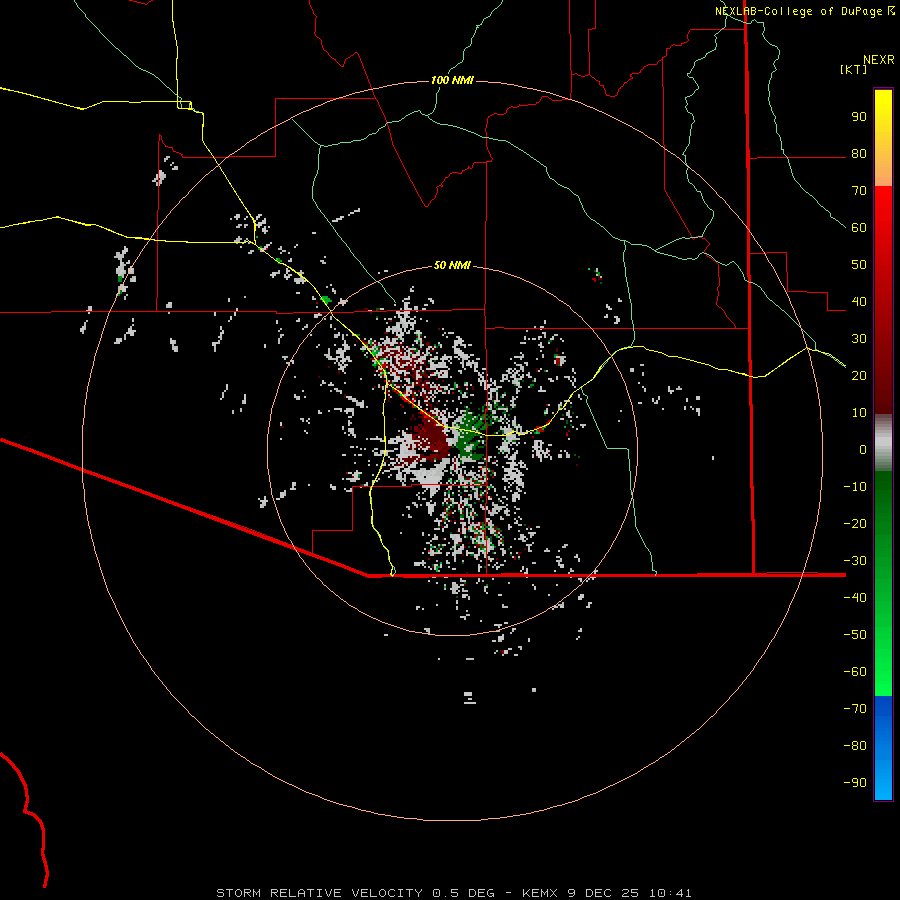Click the -80 value on the scale
Image resolution: width=900 pixels, height=900 pixels.
click(x=855, y=746)
